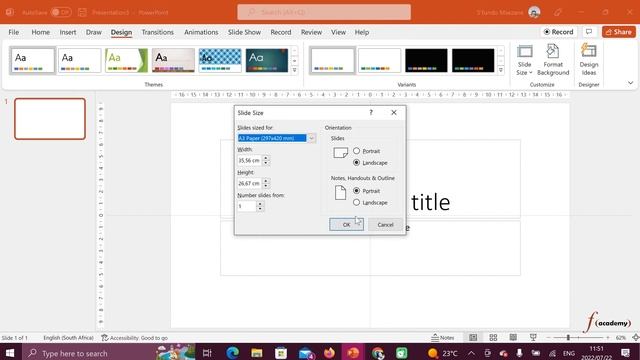Click the Save icon in title bar
640x360 pixels.
(x=82, y=12)
